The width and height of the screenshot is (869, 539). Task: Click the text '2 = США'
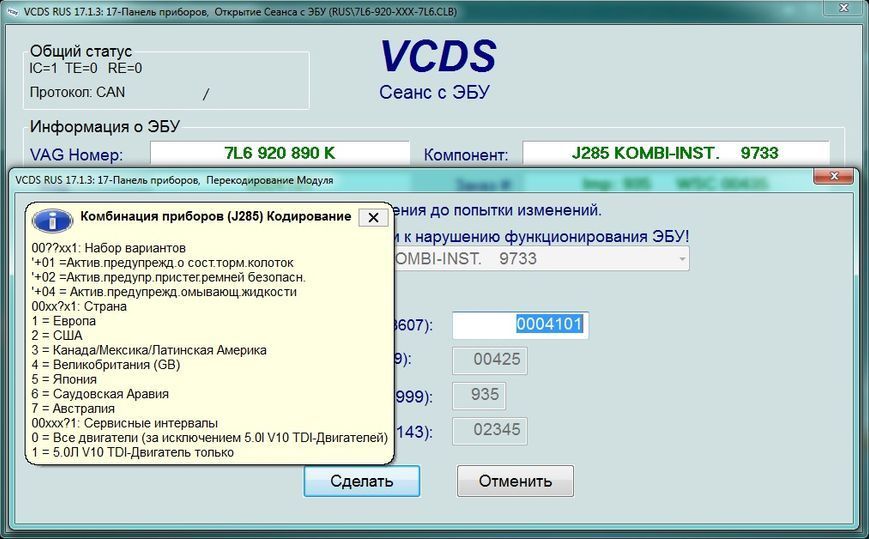[x=57, y=335]
